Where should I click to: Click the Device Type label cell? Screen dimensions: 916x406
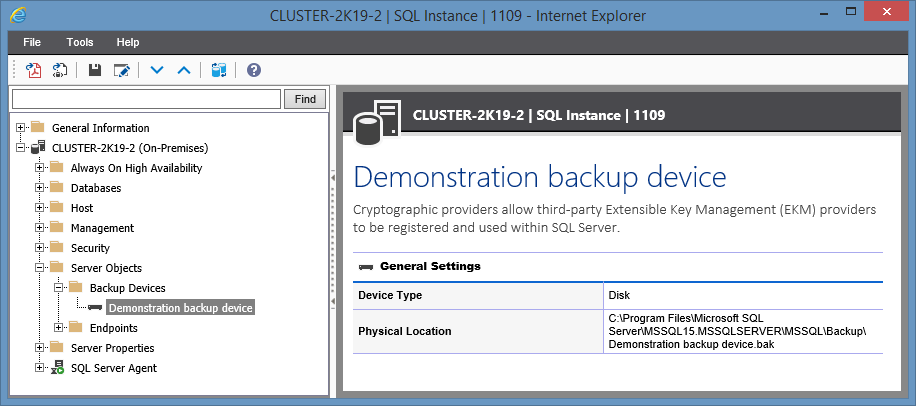click(478, 295)
